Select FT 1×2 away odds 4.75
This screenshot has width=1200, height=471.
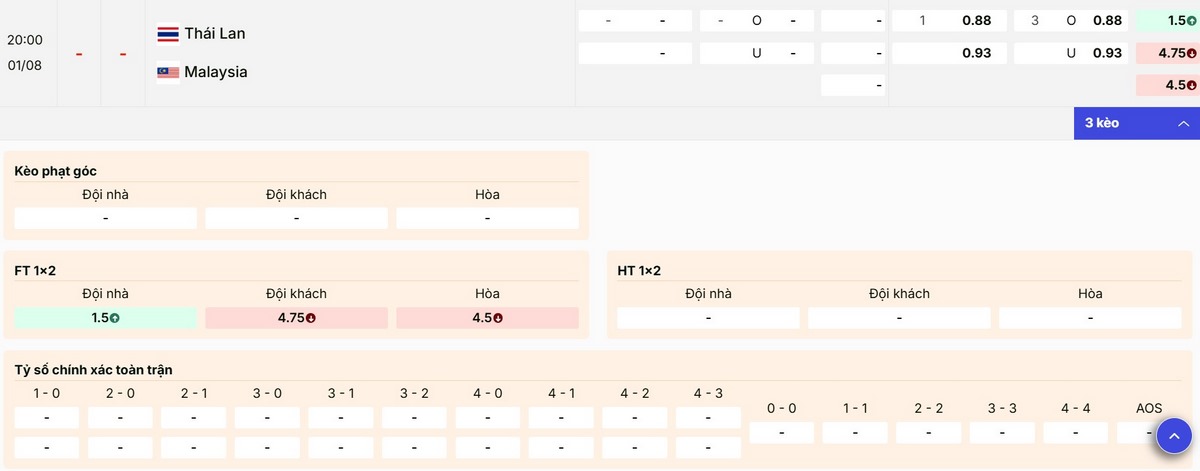coord(296,318)
